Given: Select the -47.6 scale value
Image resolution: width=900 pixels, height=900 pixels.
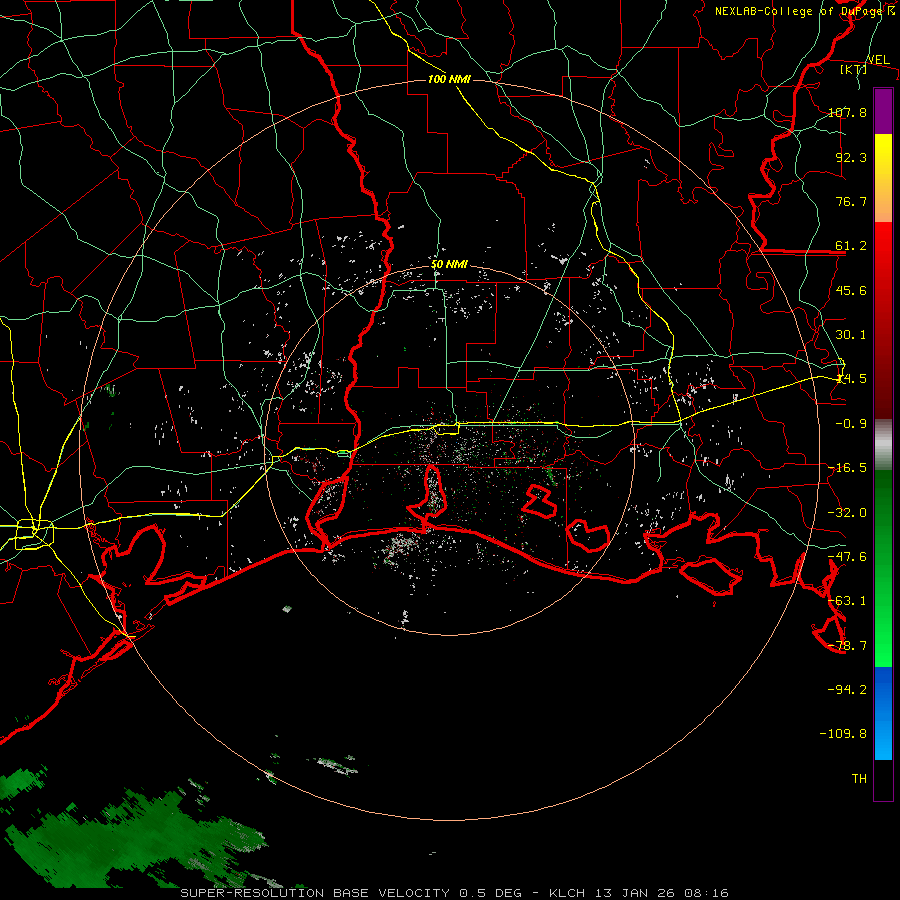Looking at the screenshot, I should coord(847,557).
